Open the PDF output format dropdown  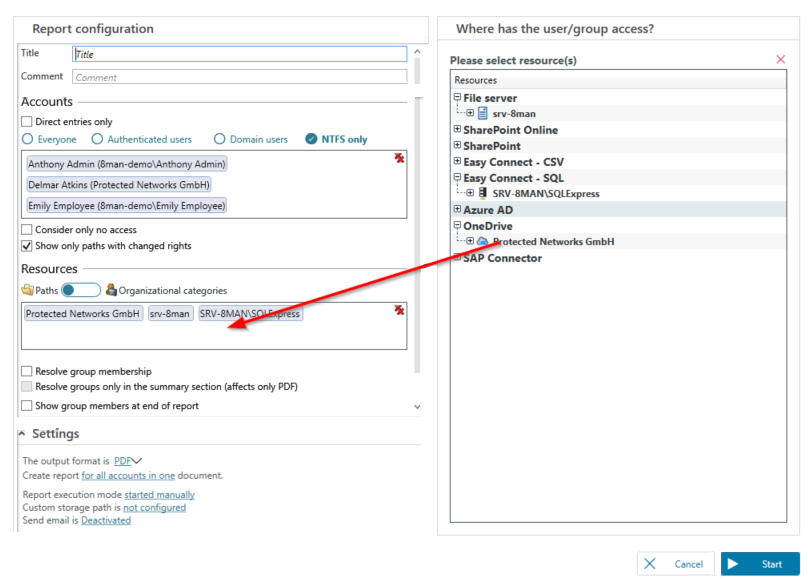(x=129, y=461)
